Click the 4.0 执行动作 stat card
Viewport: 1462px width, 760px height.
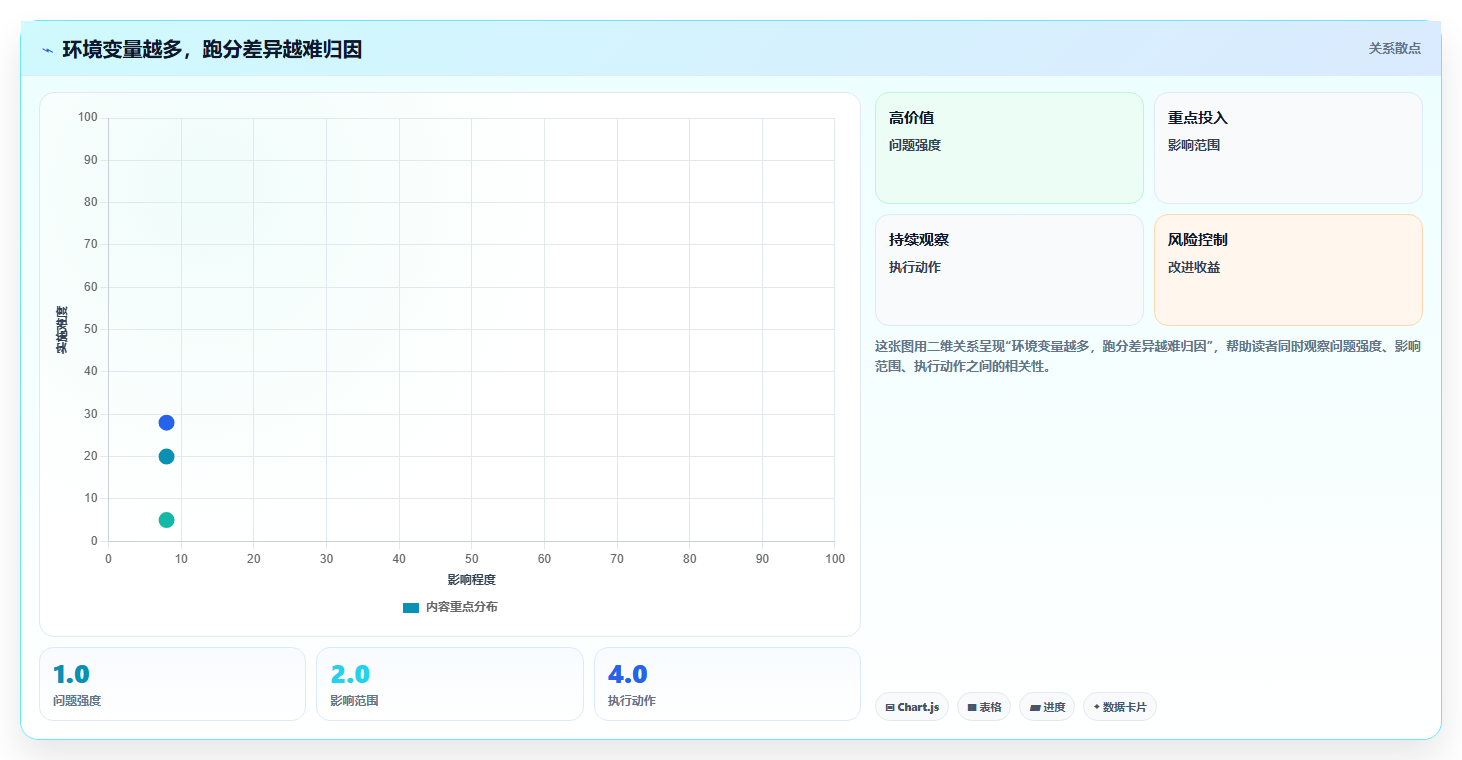[x=727, y=684]
